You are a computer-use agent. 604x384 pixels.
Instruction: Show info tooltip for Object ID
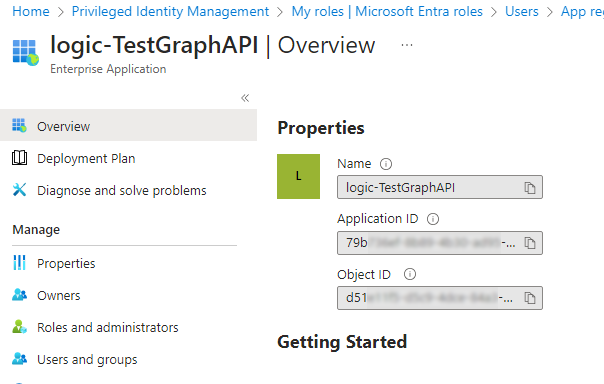coord(409,274)
